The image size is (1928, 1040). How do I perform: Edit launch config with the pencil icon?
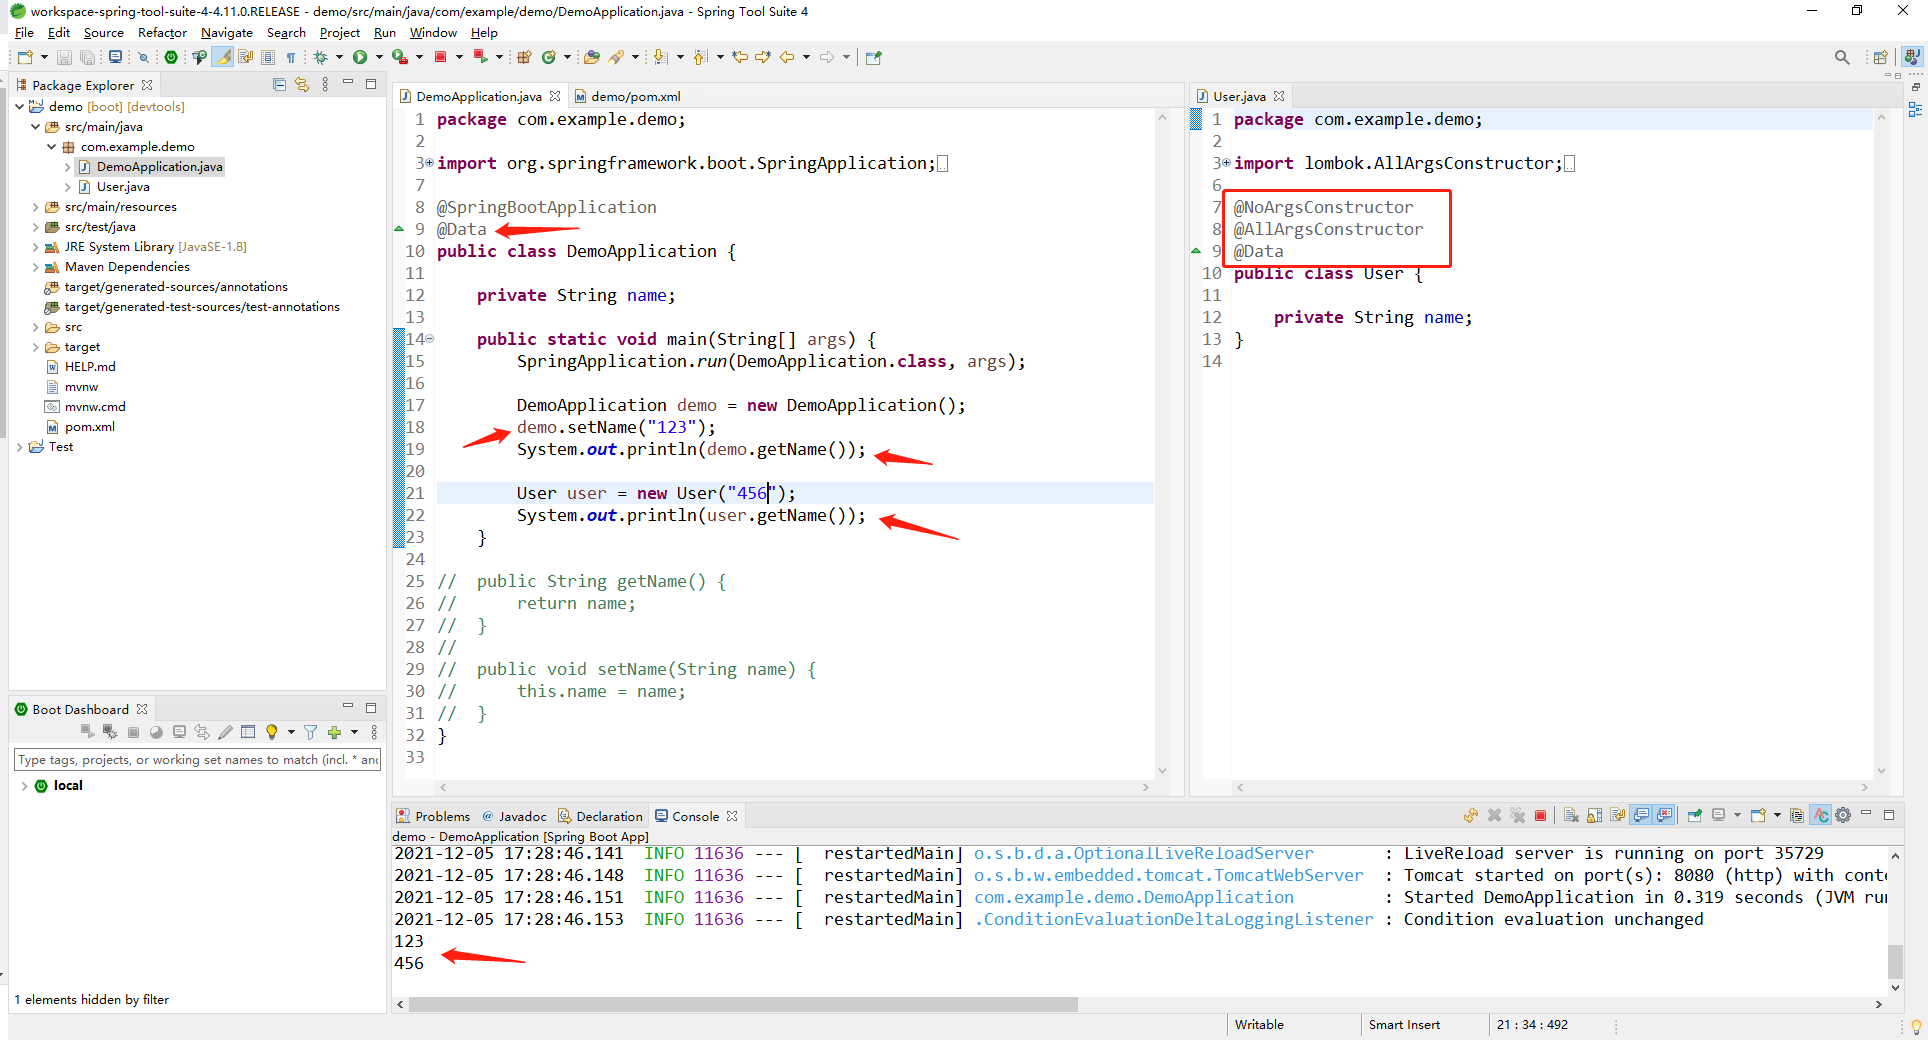pos(226,732)
